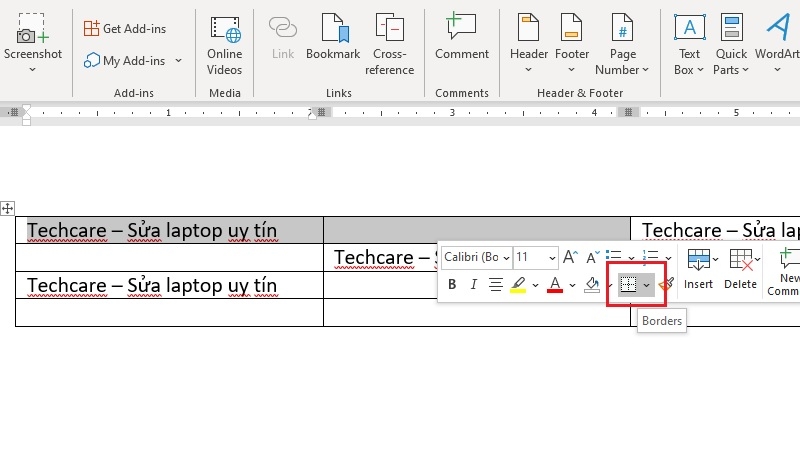Click the third-row Techcare text
The height and width of the screenshot is (450, 800).
pyautogui.click(x=152, y=285)
